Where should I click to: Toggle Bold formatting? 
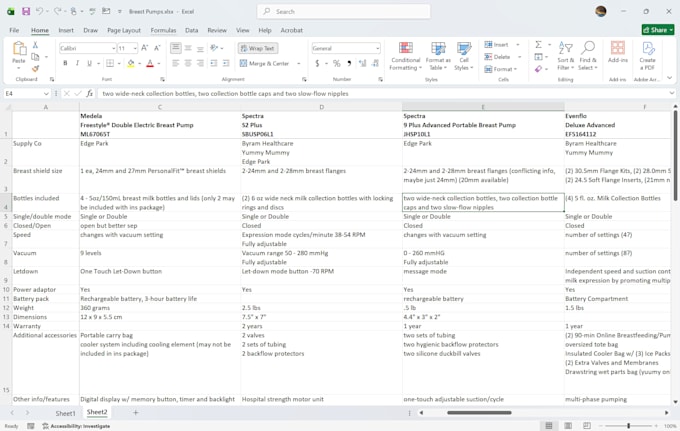(65, 63)
